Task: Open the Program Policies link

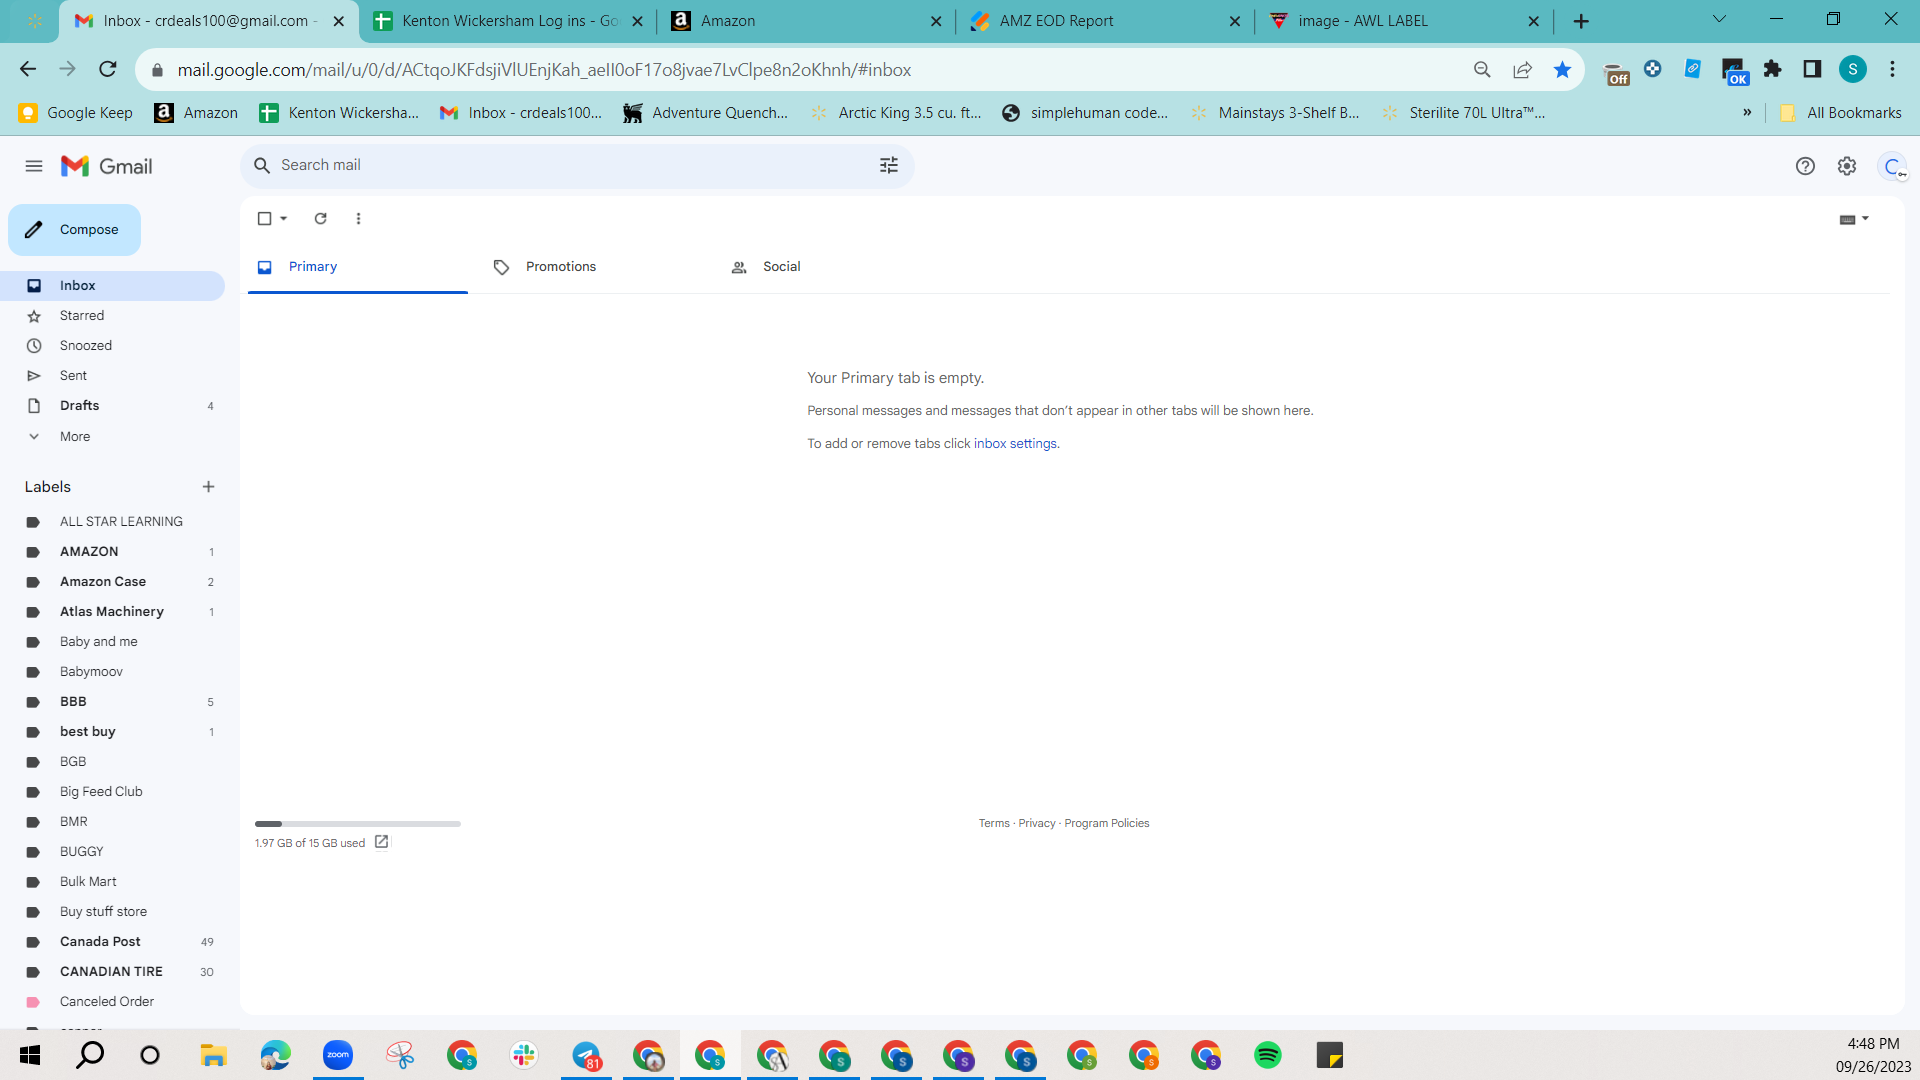Action: pos(1107,824)
